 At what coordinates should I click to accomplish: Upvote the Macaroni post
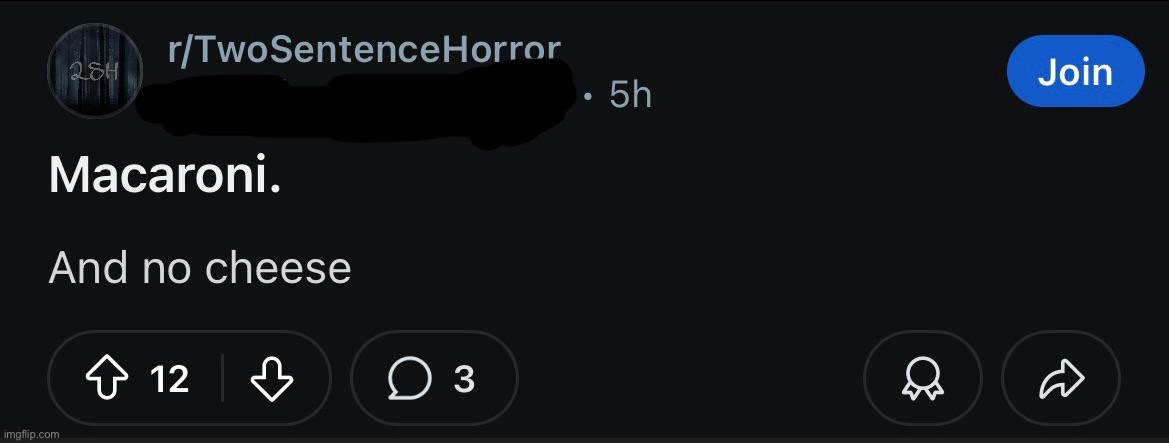107,379
